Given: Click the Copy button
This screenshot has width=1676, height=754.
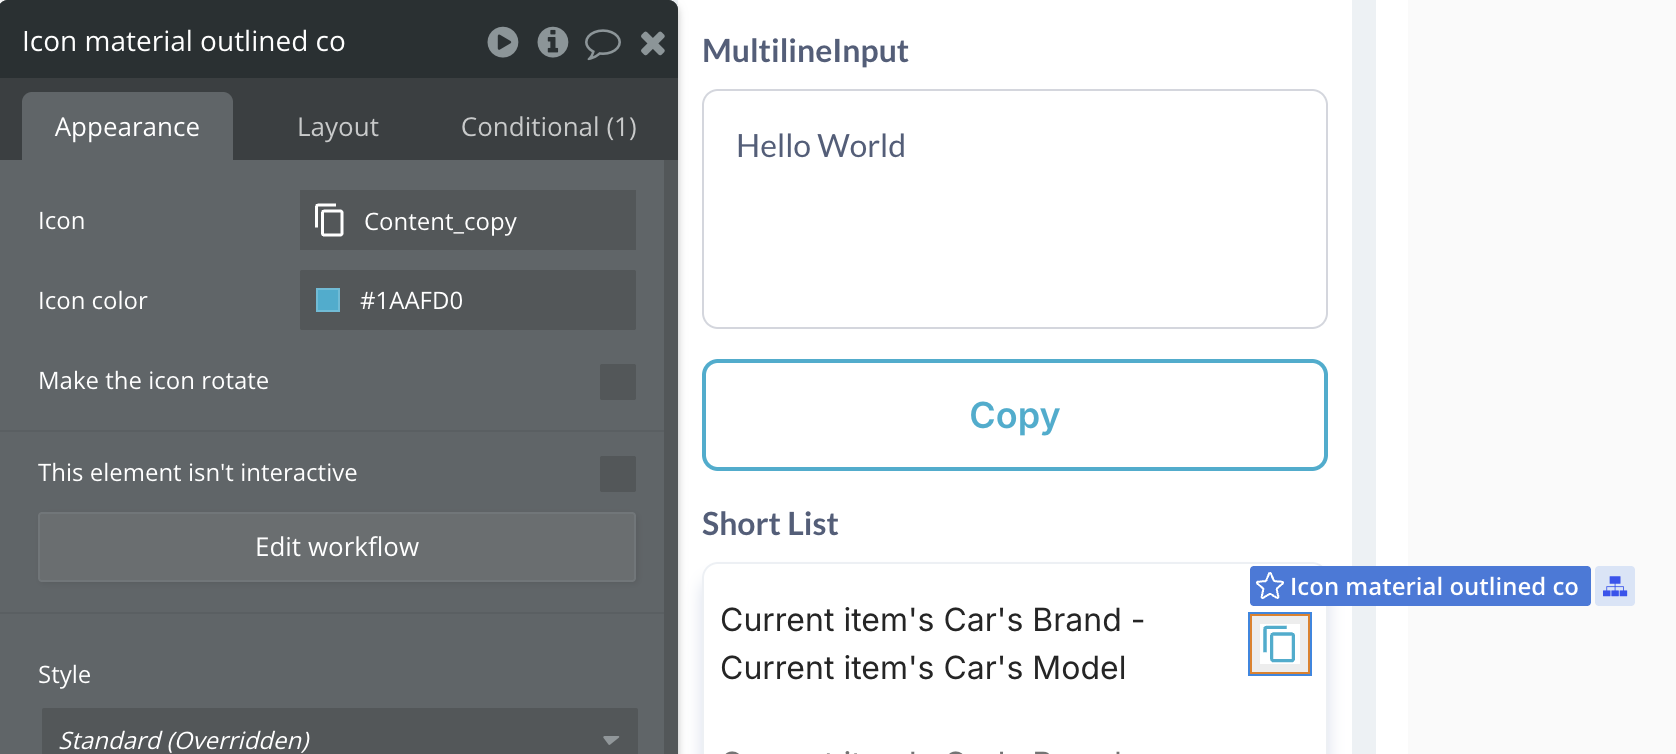Looking at the screenshot, I should tap(1014, 415).
